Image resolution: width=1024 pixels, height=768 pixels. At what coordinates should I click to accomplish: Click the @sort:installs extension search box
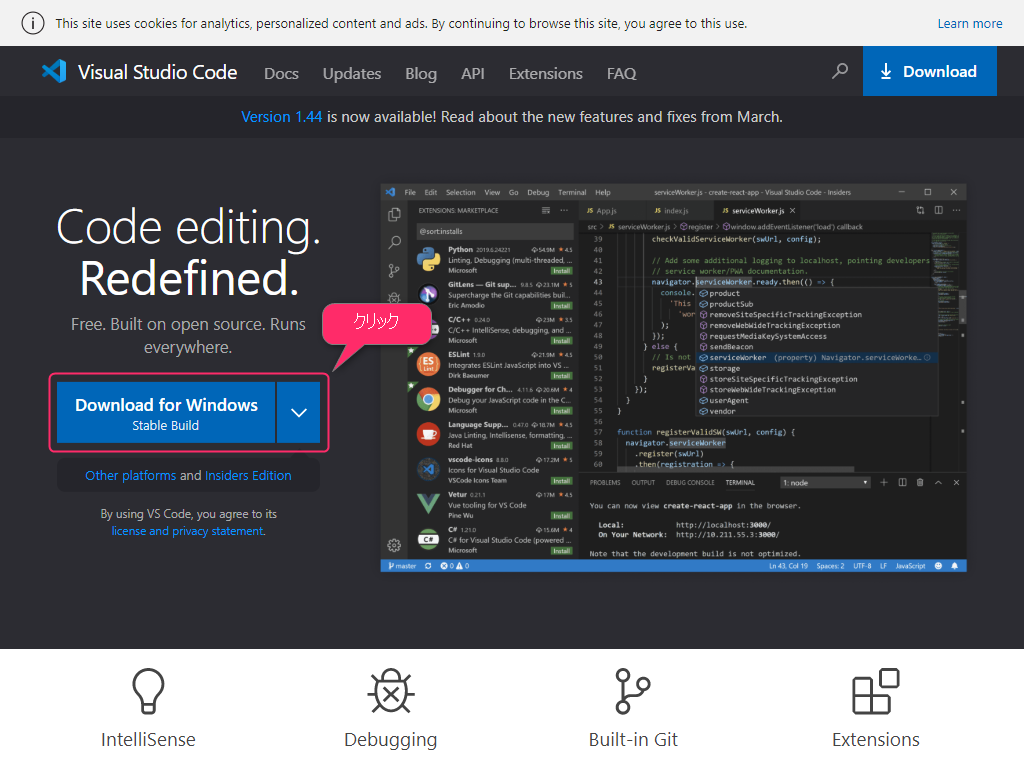(494, 231)
